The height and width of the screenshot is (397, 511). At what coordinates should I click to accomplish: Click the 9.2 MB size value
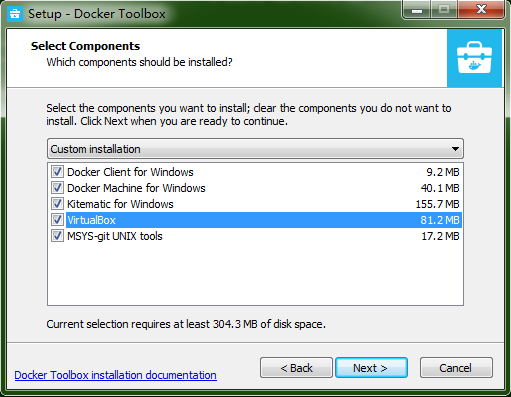443,172
